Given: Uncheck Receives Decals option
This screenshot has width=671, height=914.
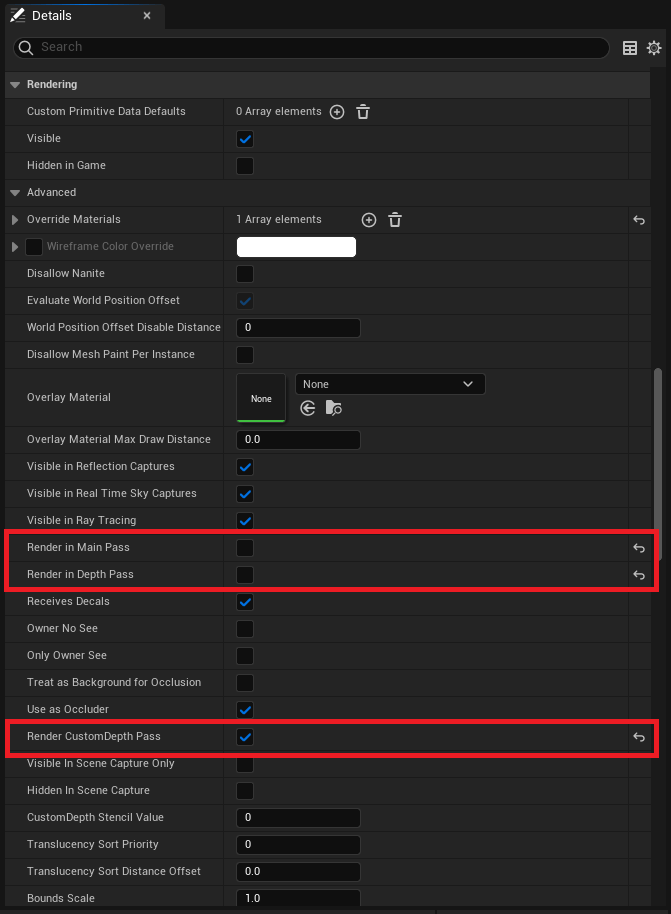Looking at the screenshot, I should [245, 602].
